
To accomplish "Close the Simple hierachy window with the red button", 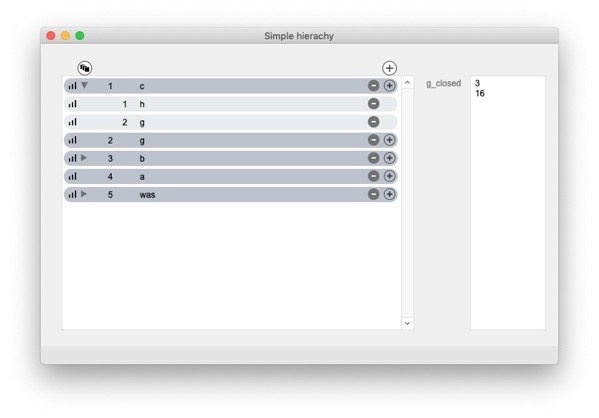I will point(51,36).
